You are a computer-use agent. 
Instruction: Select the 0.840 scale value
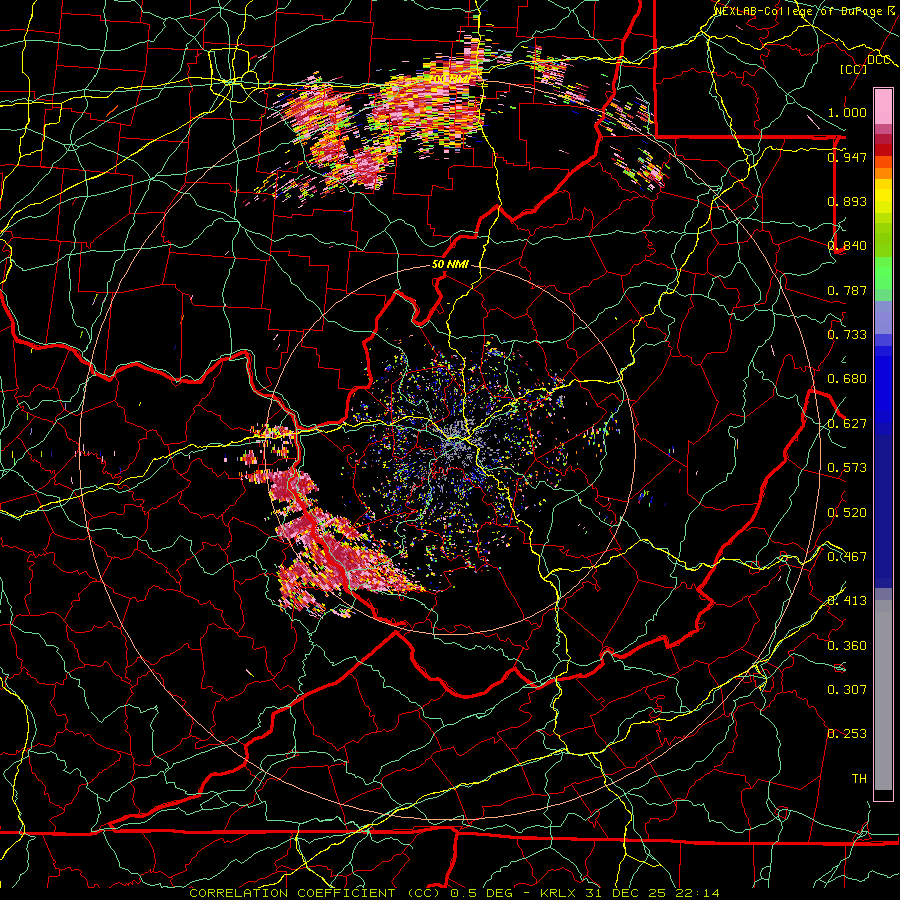click(x=847, y=246)
